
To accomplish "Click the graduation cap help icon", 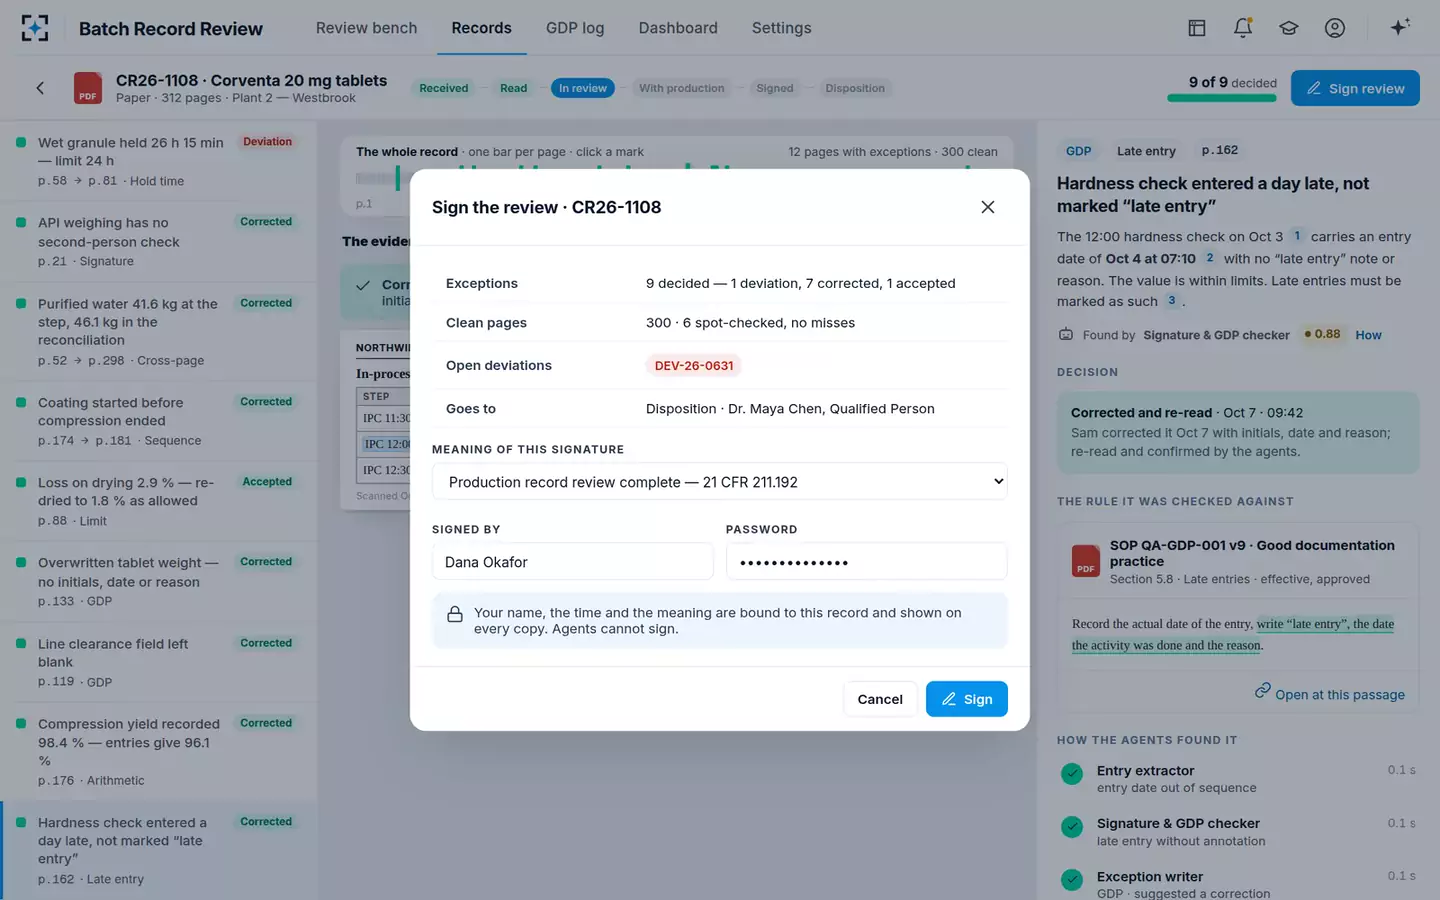I will [1289, 28].
